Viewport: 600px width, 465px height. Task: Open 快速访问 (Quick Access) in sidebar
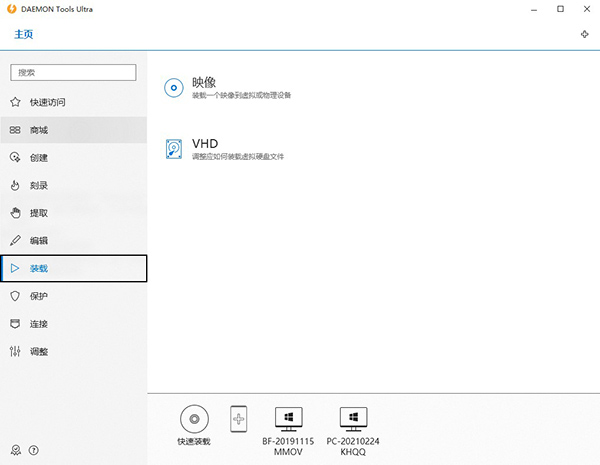(48, 102)
